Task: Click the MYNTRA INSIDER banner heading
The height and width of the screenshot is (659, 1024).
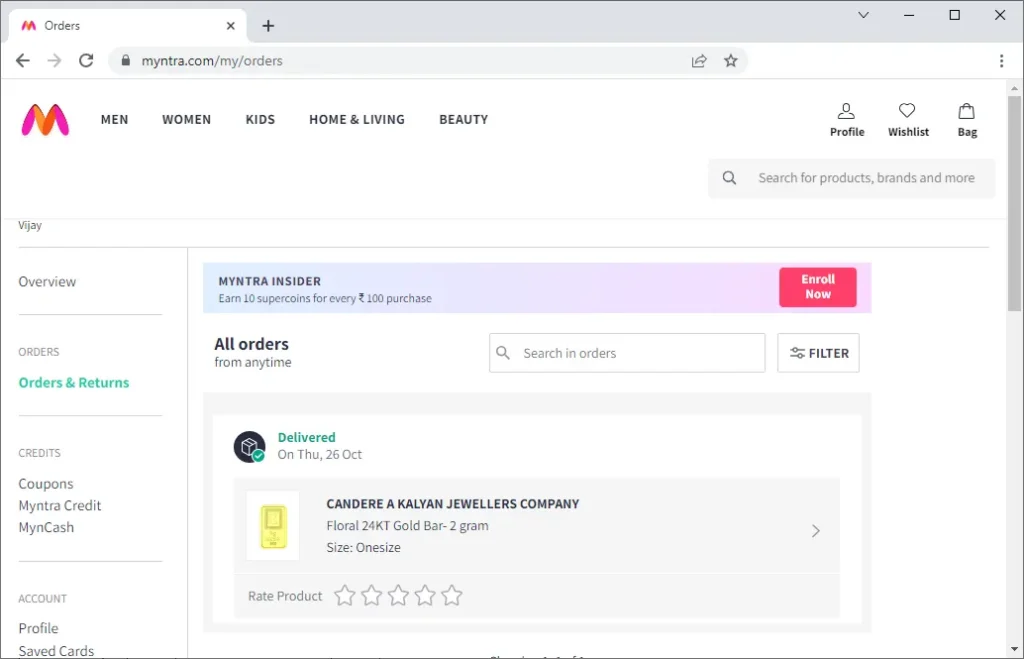Action: click(x=270, y=281)
